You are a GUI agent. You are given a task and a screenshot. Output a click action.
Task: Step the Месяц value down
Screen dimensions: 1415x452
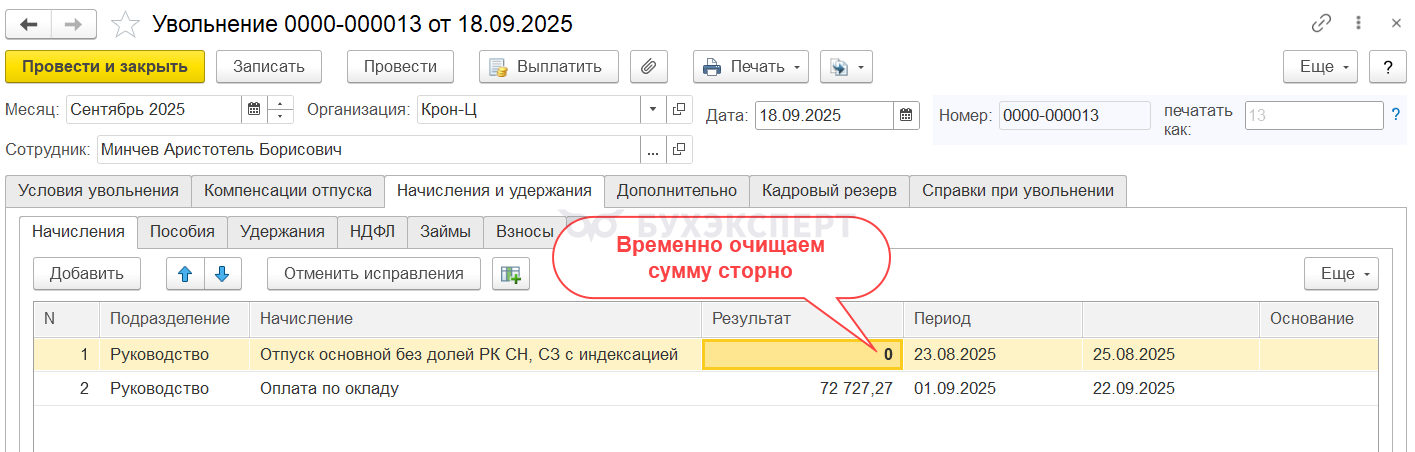281,117
